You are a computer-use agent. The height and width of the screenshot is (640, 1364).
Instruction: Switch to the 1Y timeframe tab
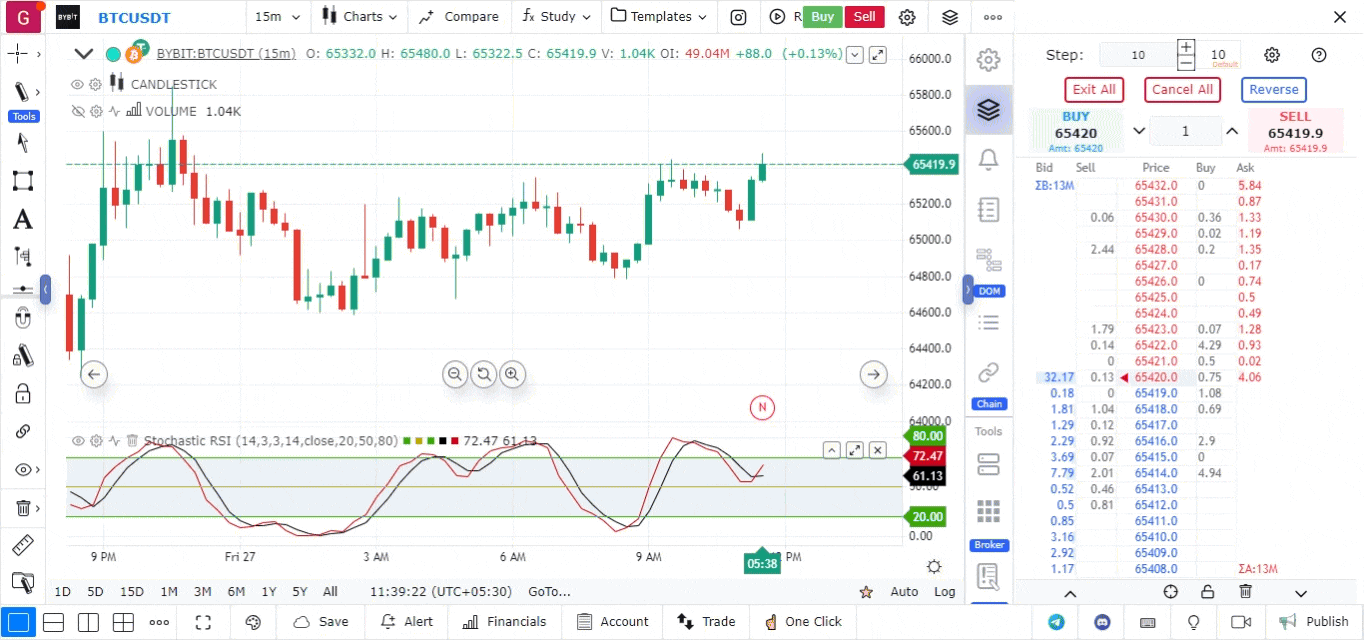coord(267,591)
